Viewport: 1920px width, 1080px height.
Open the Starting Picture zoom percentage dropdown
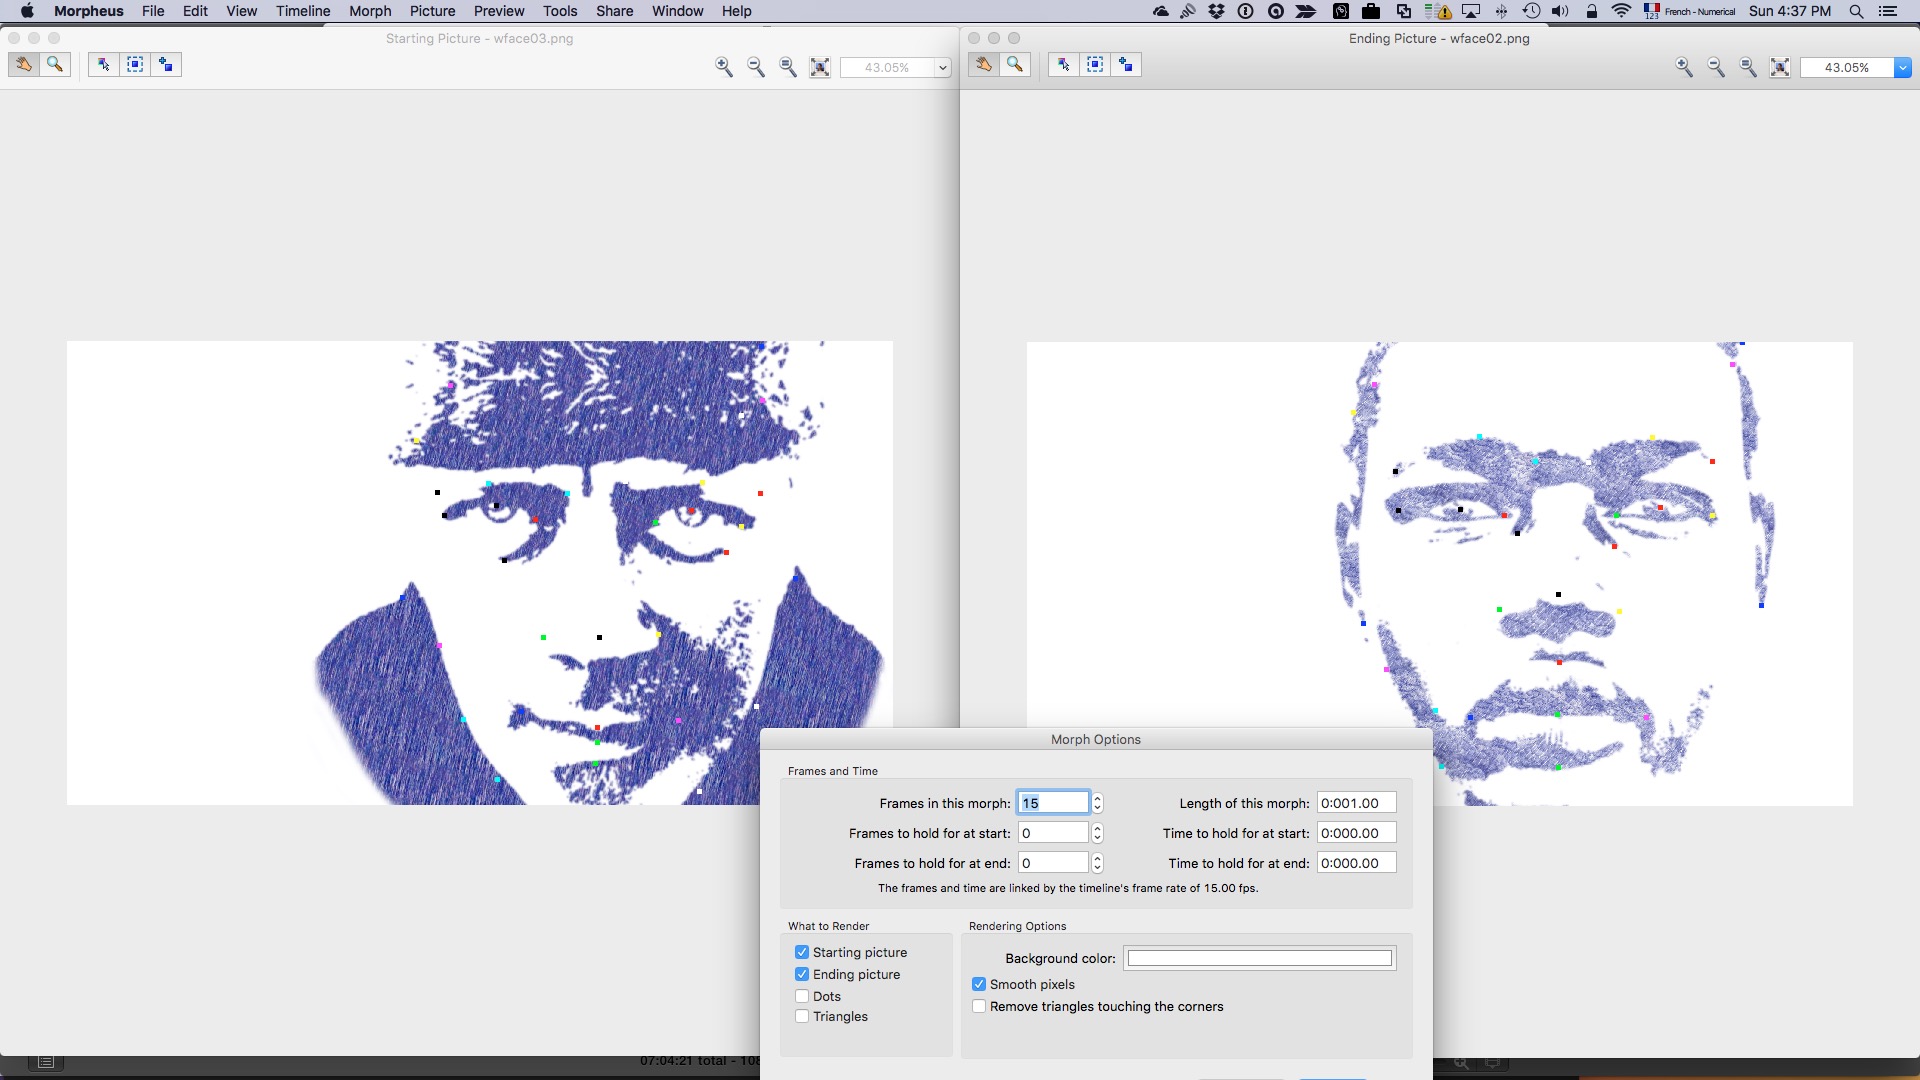coord(942,67)
